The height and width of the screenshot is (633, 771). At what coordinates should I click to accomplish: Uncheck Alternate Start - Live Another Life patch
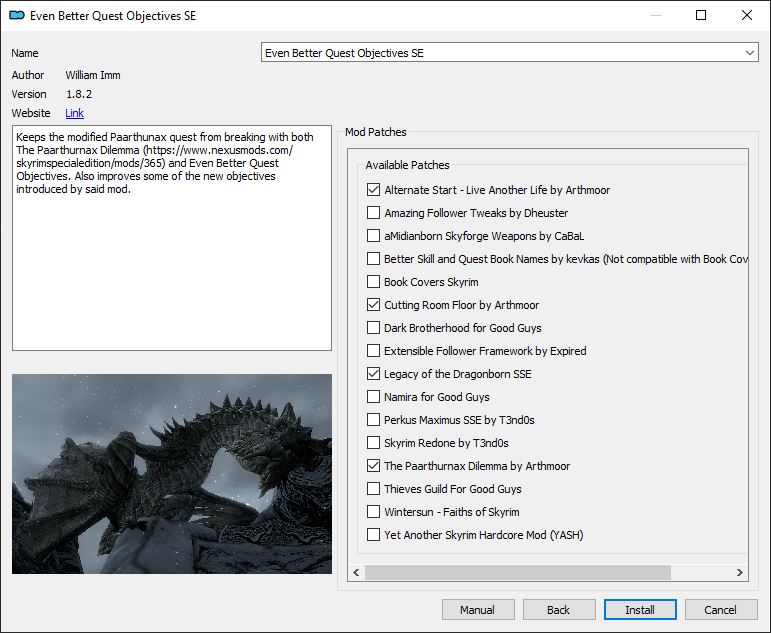point(373,190)
